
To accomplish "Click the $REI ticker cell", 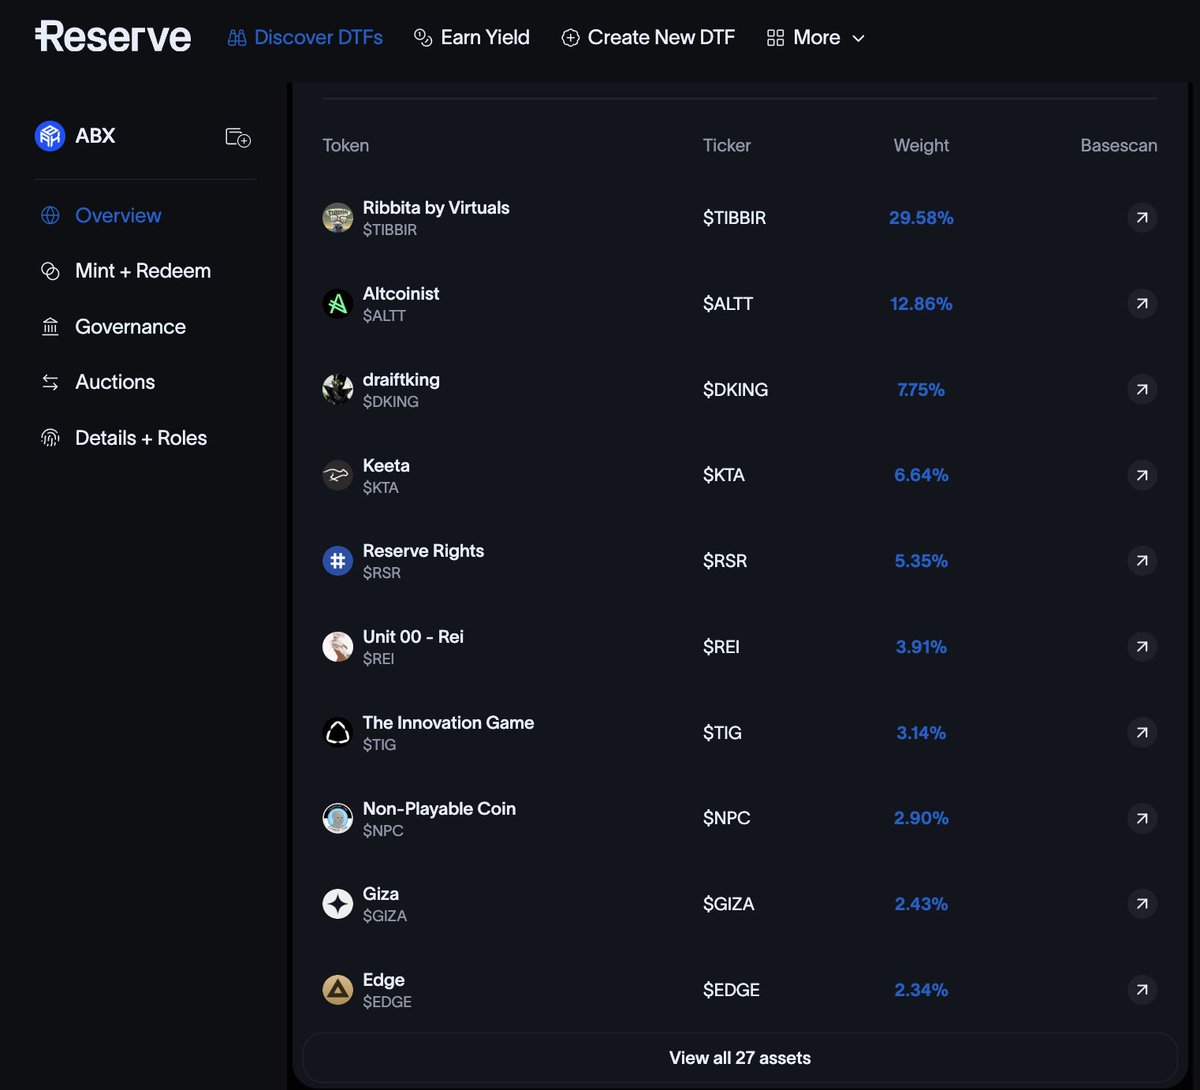I will point(722,647).
